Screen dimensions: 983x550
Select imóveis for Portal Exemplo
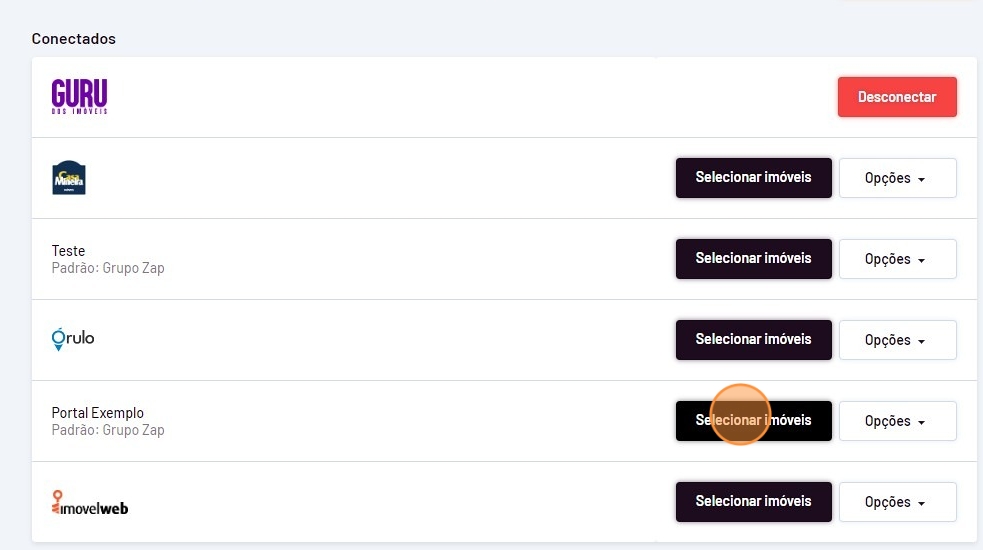pyautogui.click(x=753, y=421)
